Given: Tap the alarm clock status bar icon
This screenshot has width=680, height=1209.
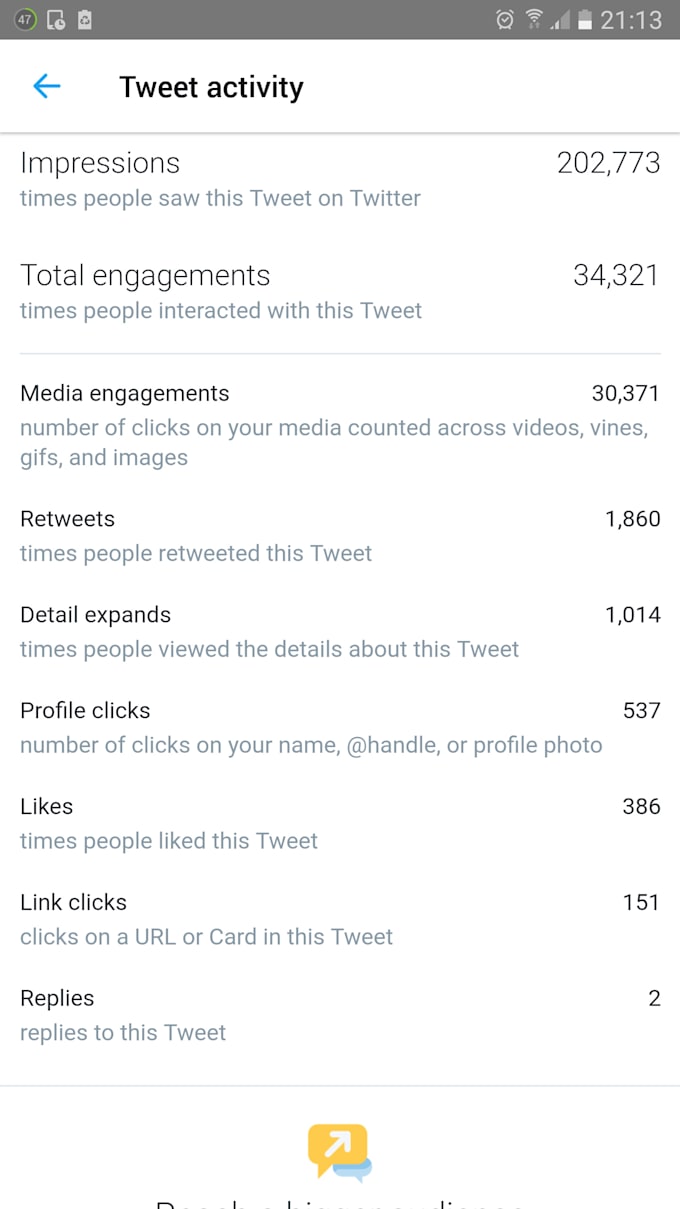Looking at the screenshot, I should (505, 20).
